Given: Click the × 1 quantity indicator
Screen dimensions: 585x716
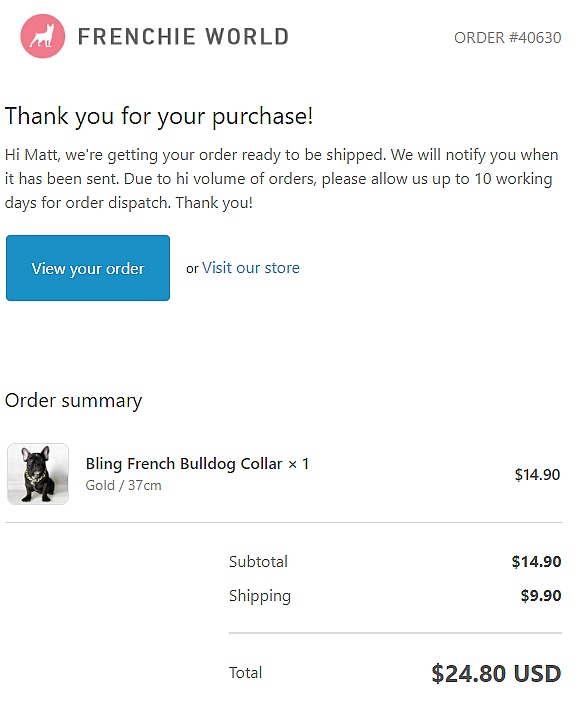Looking at the screenshot, I should pos(299,464).
